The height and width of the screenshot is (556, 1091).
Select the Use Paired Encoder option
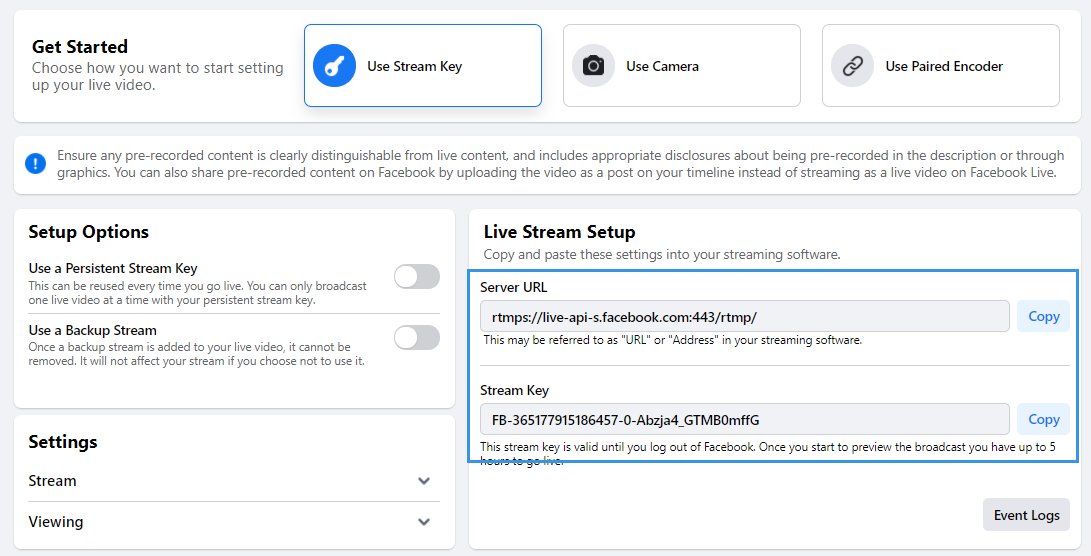(x=941, y=65)
